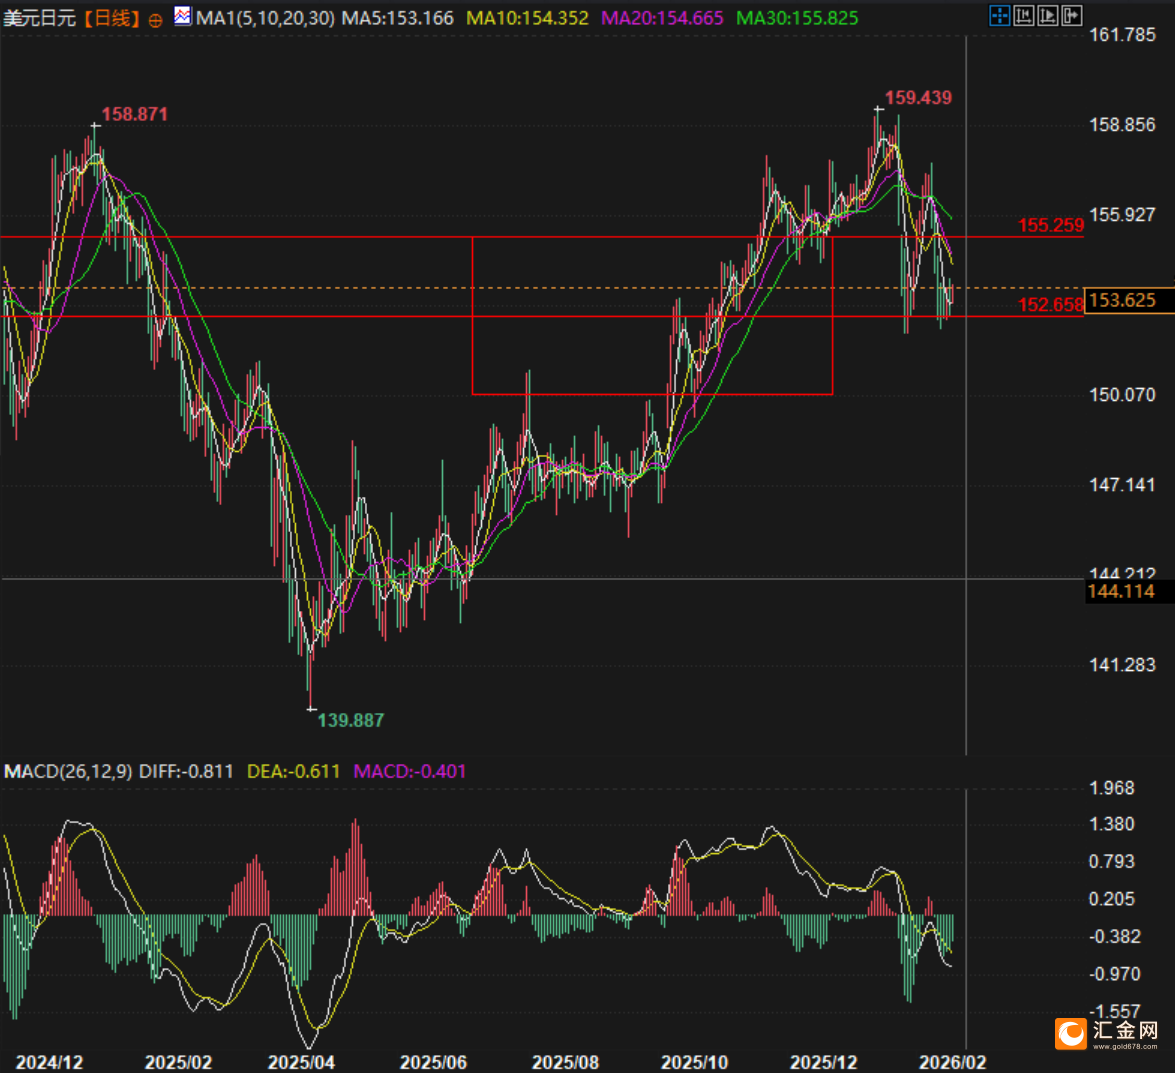Open the 【日线】 timeframe selector
This screenshot has width=1175, height=1073.
(x=109, y=19)
